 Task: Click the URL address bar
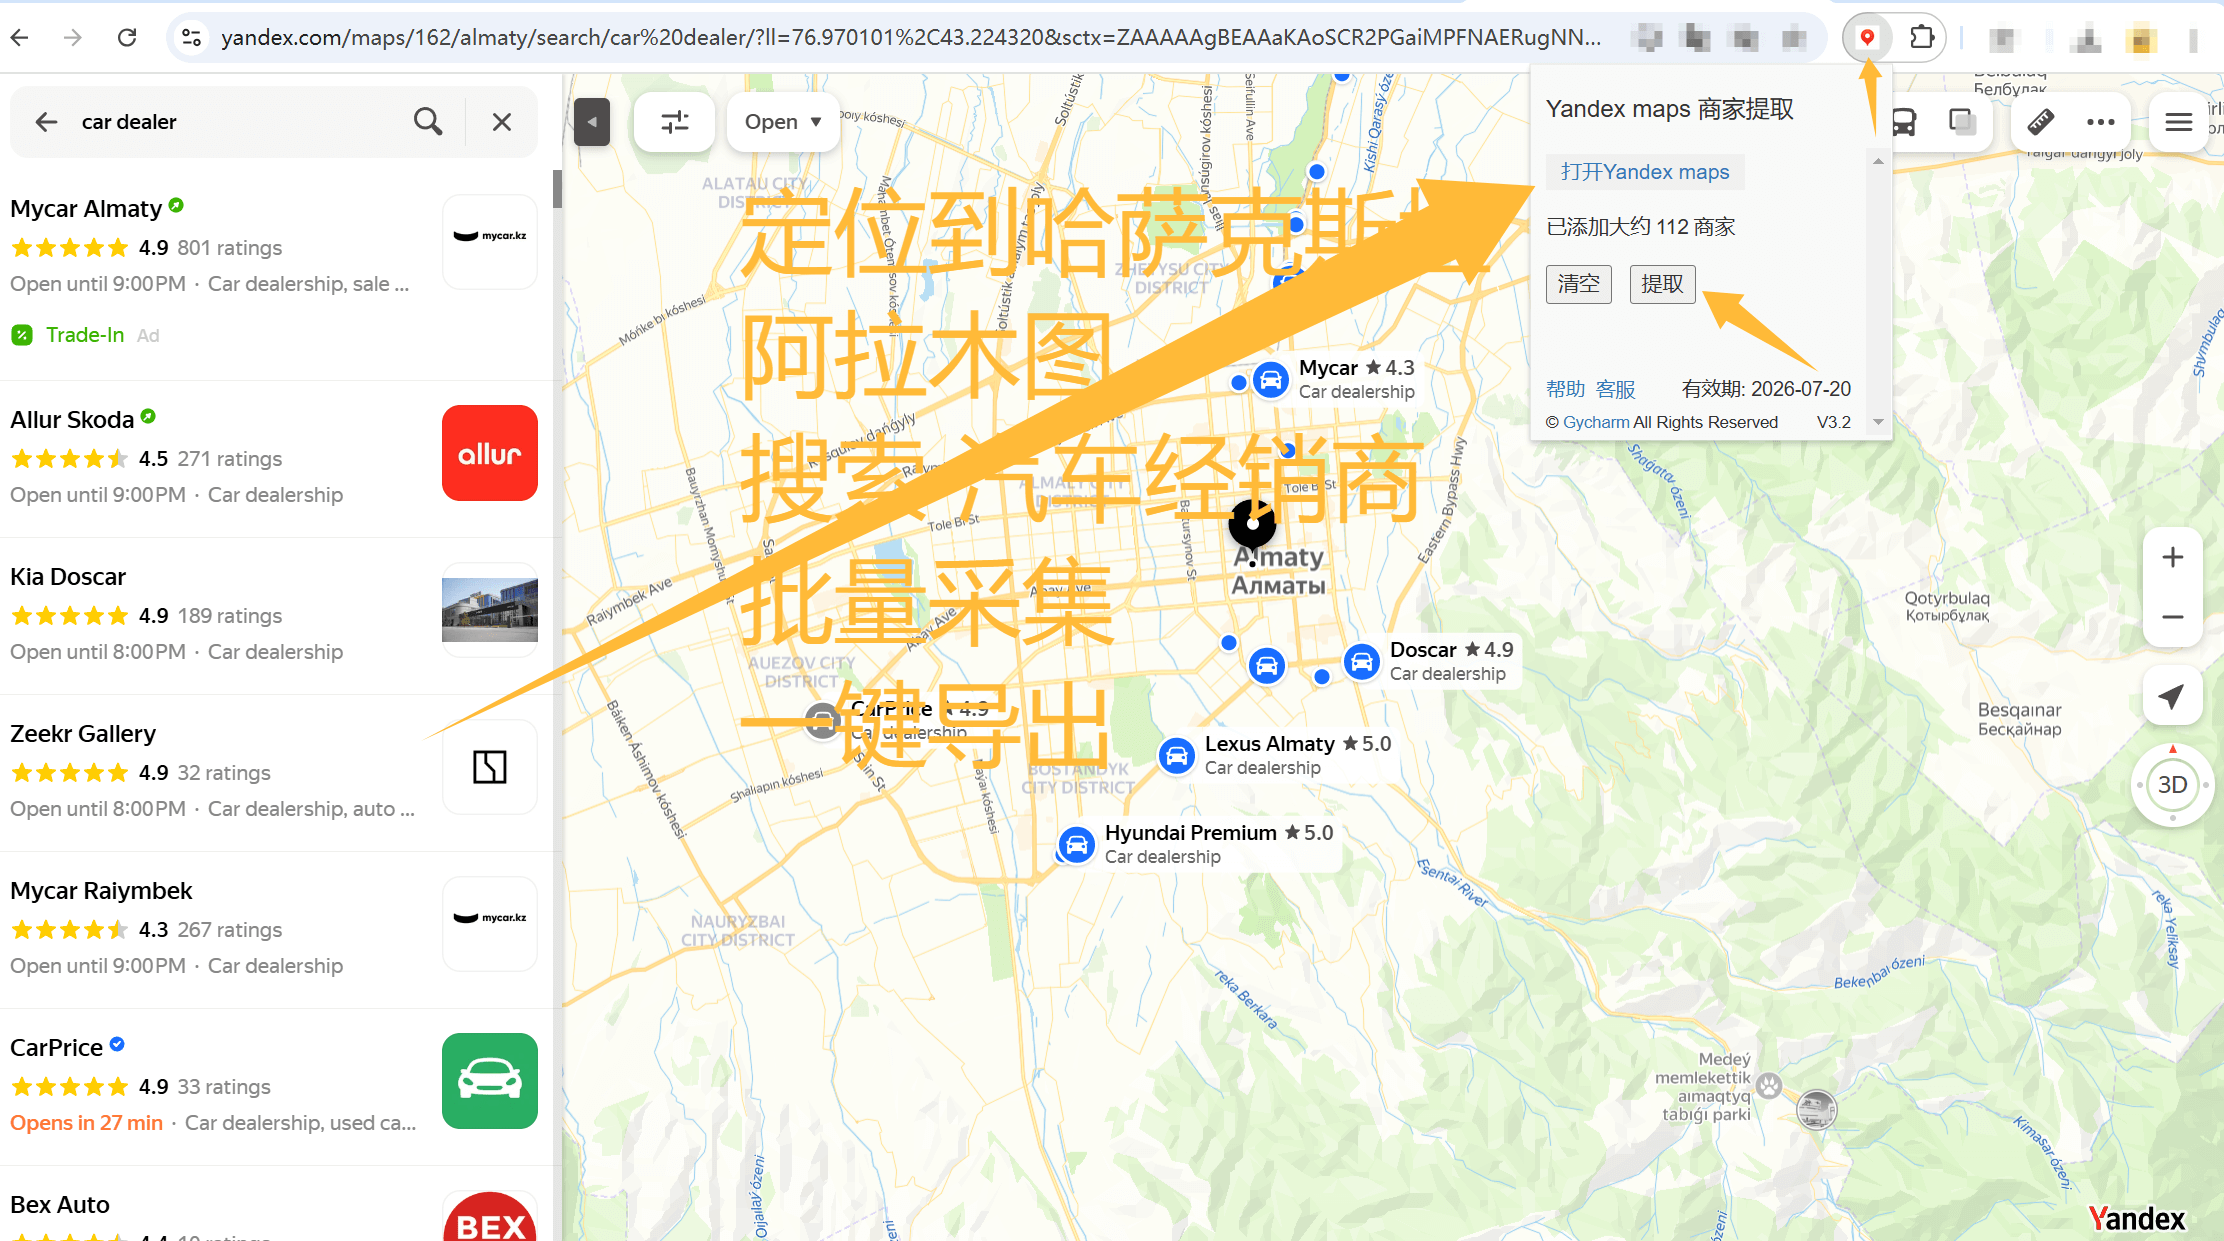[x=910, y=38]
